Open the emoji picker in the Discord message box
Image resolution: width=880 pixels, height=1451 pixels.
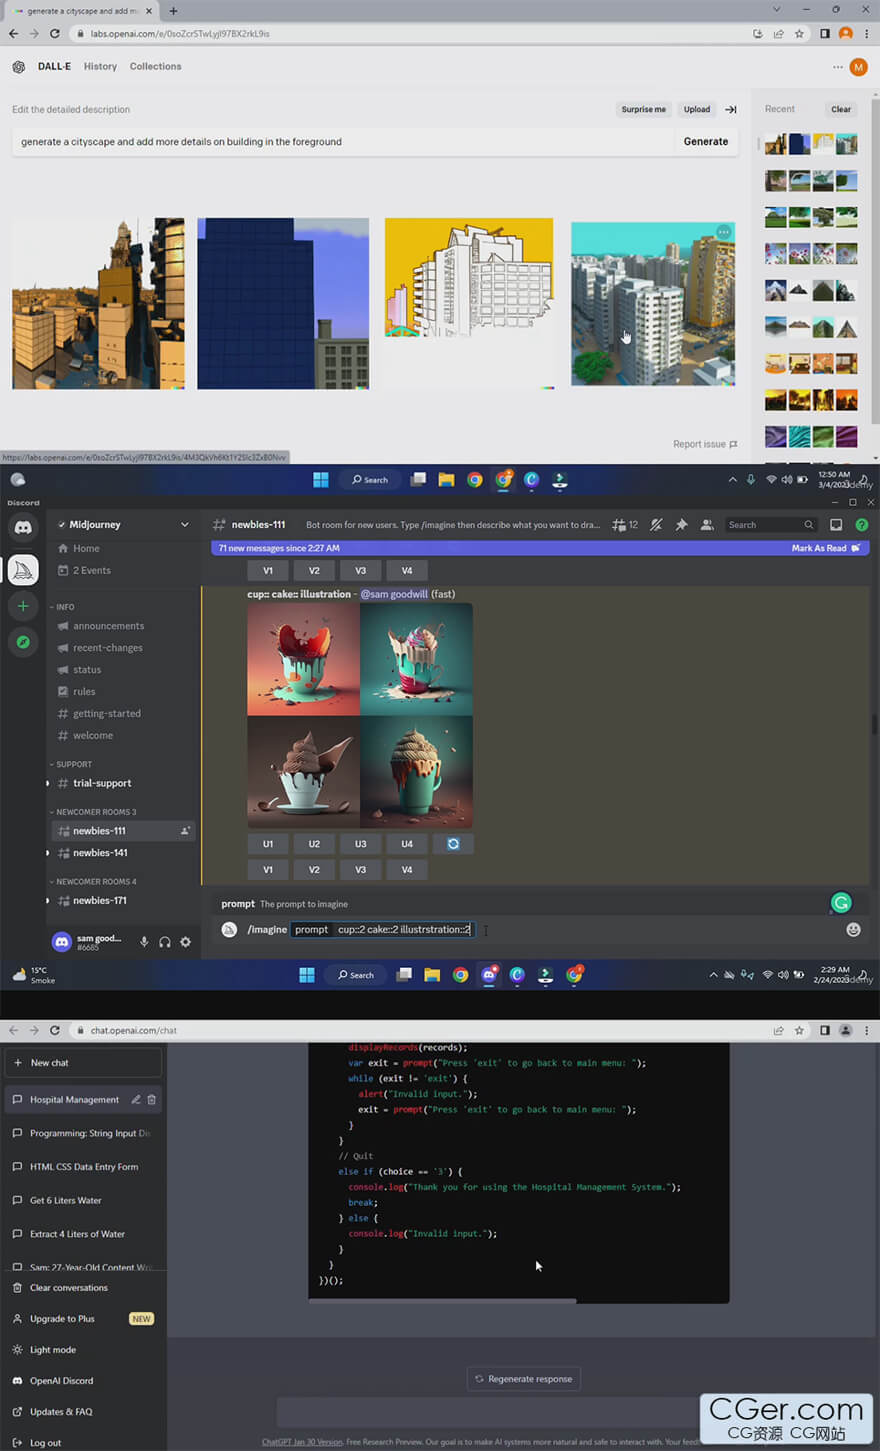853,929
